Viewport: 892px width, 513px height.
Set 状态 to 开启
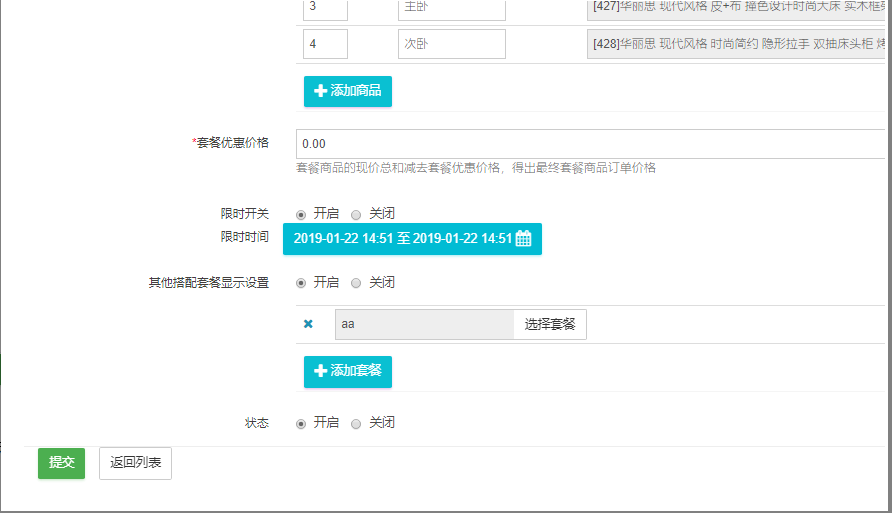point(301,423)
